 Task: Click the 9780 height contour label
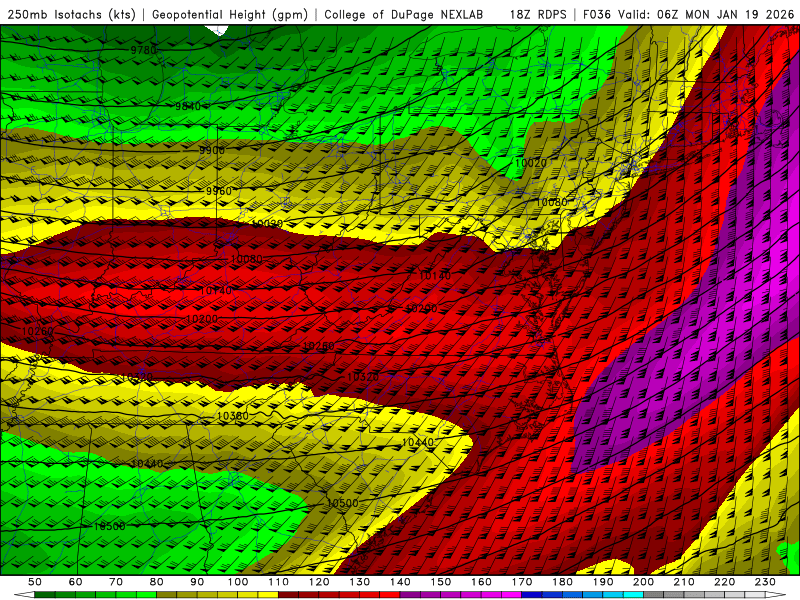143,50
